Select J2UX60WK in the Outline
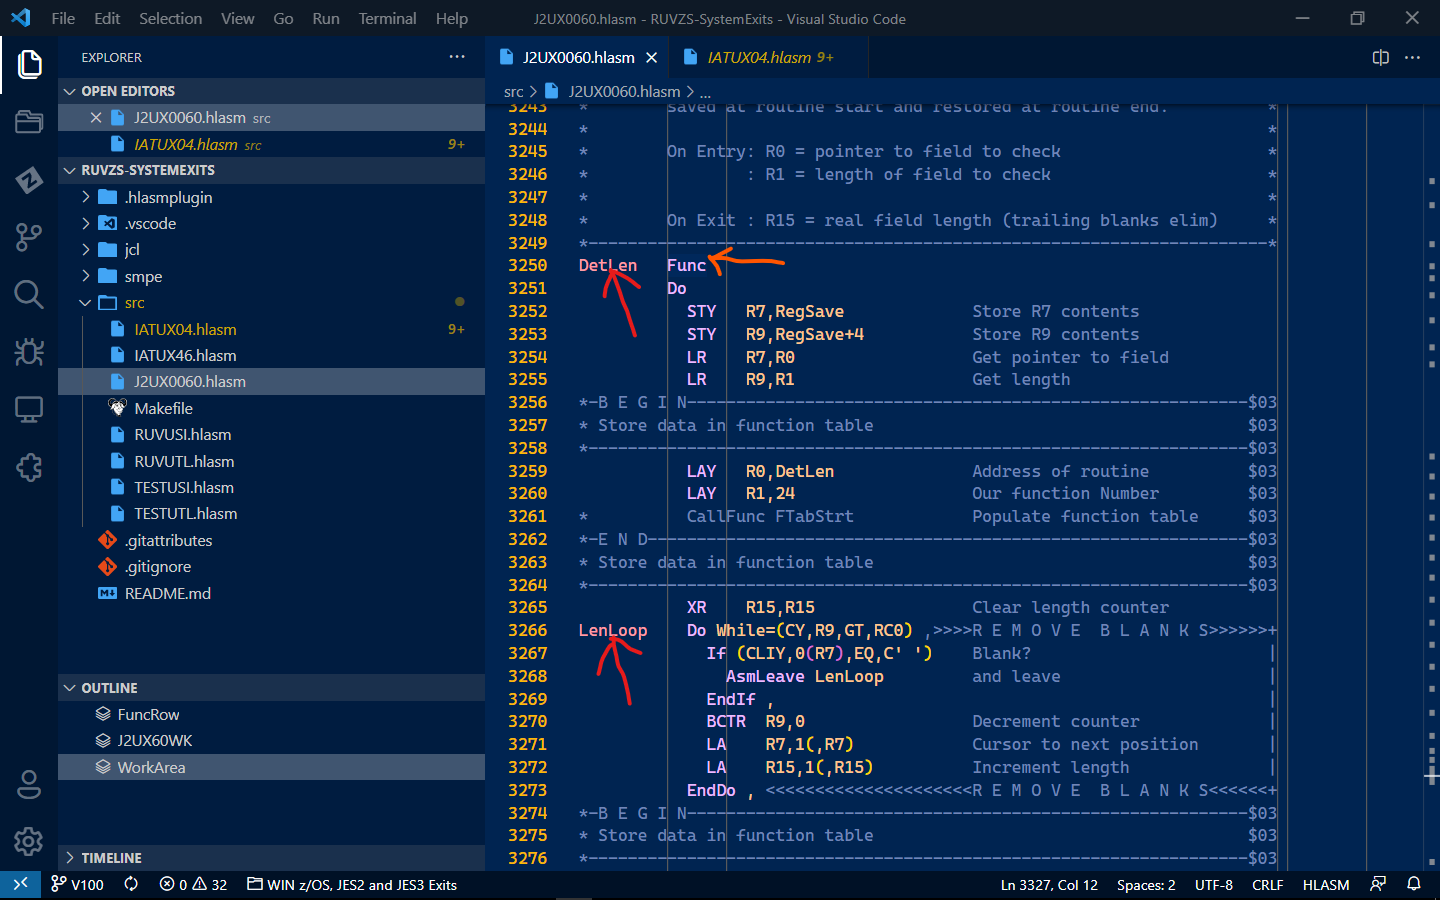The width and height of the screenshot is (1440, 900). point(155,741)
